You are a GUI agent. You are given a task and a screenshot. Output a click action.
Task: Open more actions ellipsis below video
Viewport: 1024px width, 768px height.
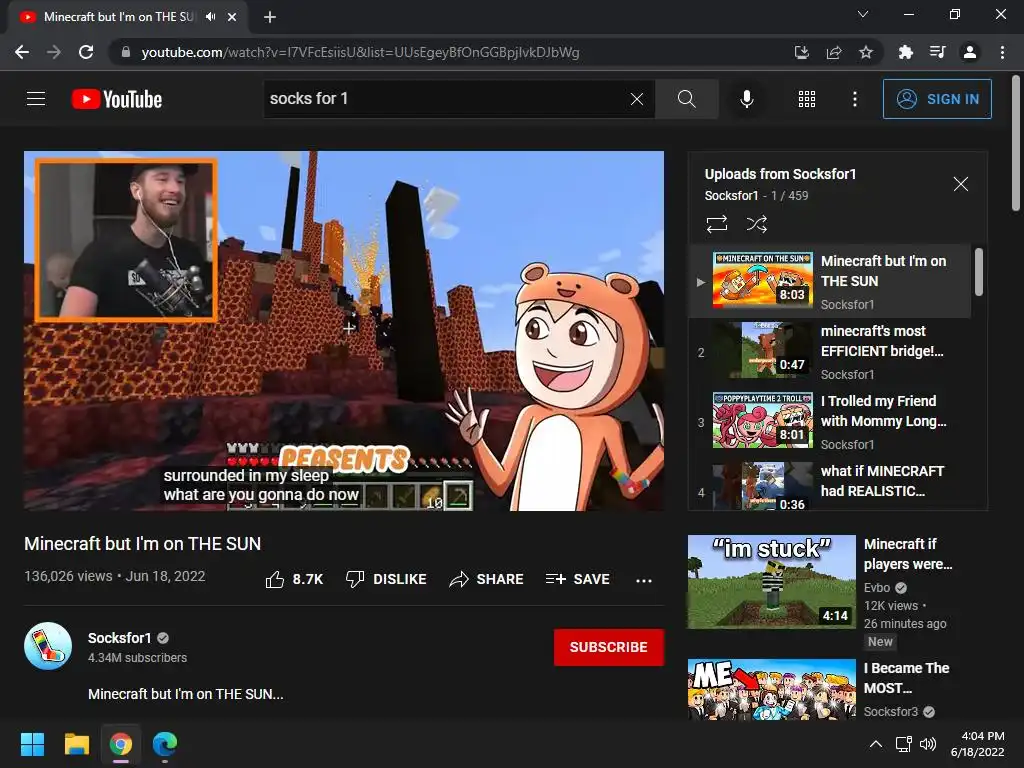pos(644,580)
